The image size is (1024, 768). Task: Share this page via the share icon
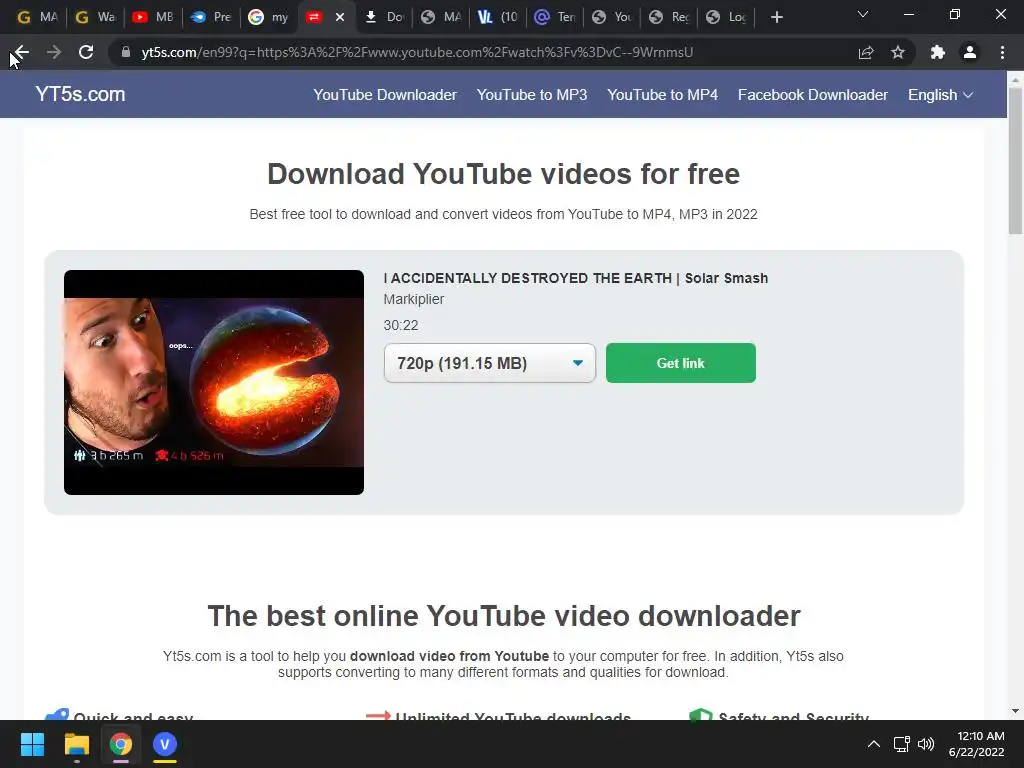click(866, 52)
